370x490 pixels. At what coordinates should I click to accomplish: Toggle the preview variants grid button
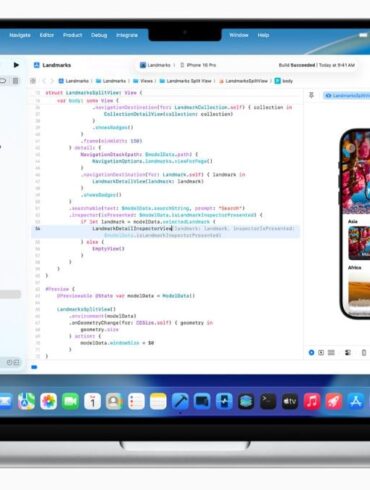coord(331,352)
